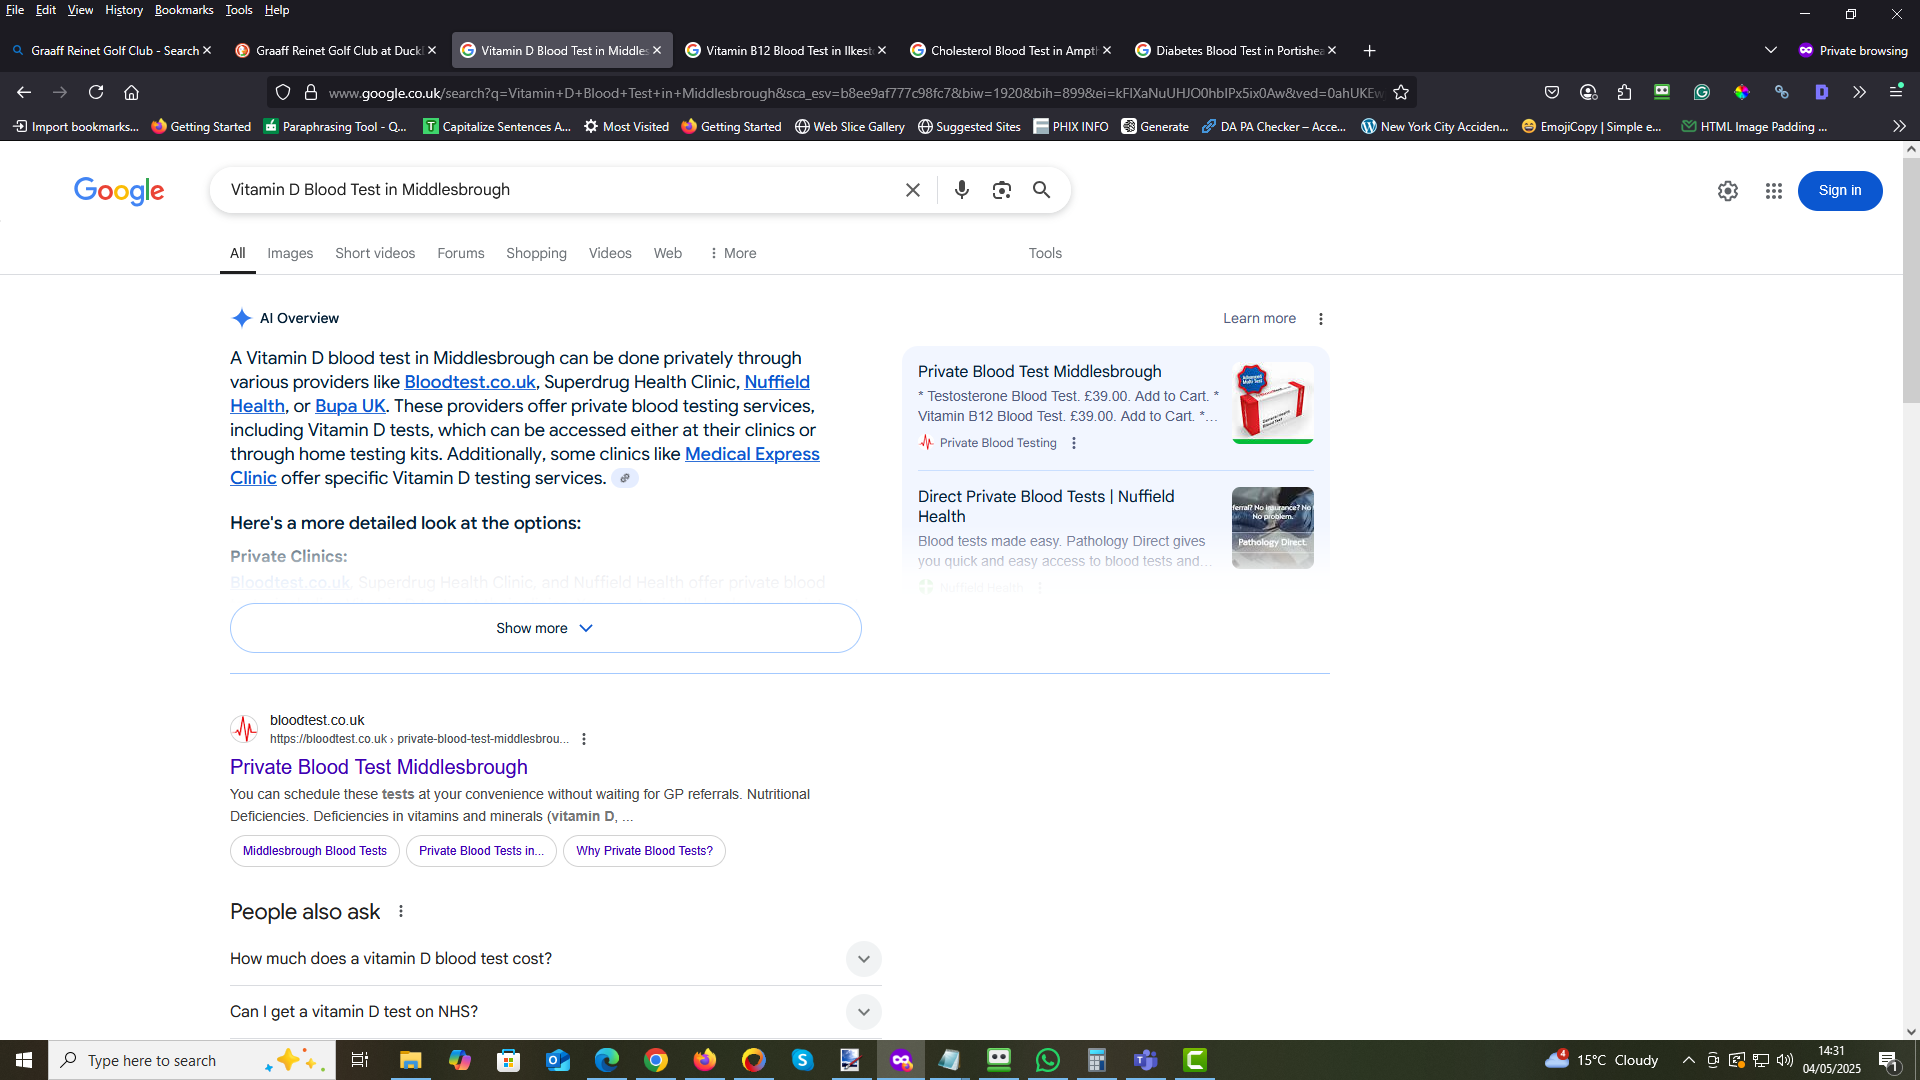
Task: Switch to Cholesterol Blood Test browser tab
Action: [x=1010, y=50]
